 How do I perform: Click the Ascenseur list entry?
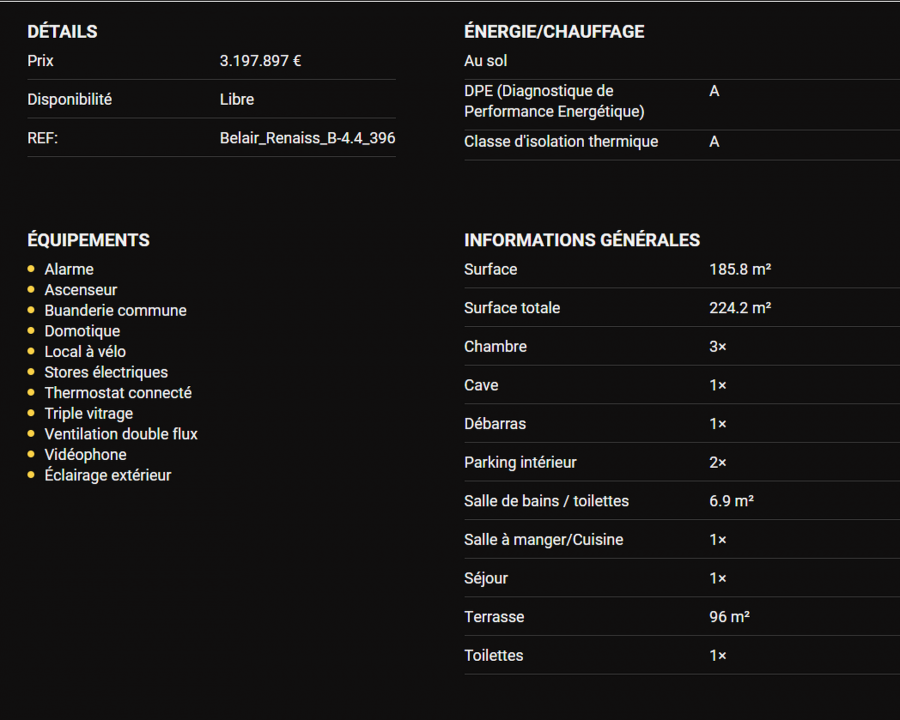81,290
